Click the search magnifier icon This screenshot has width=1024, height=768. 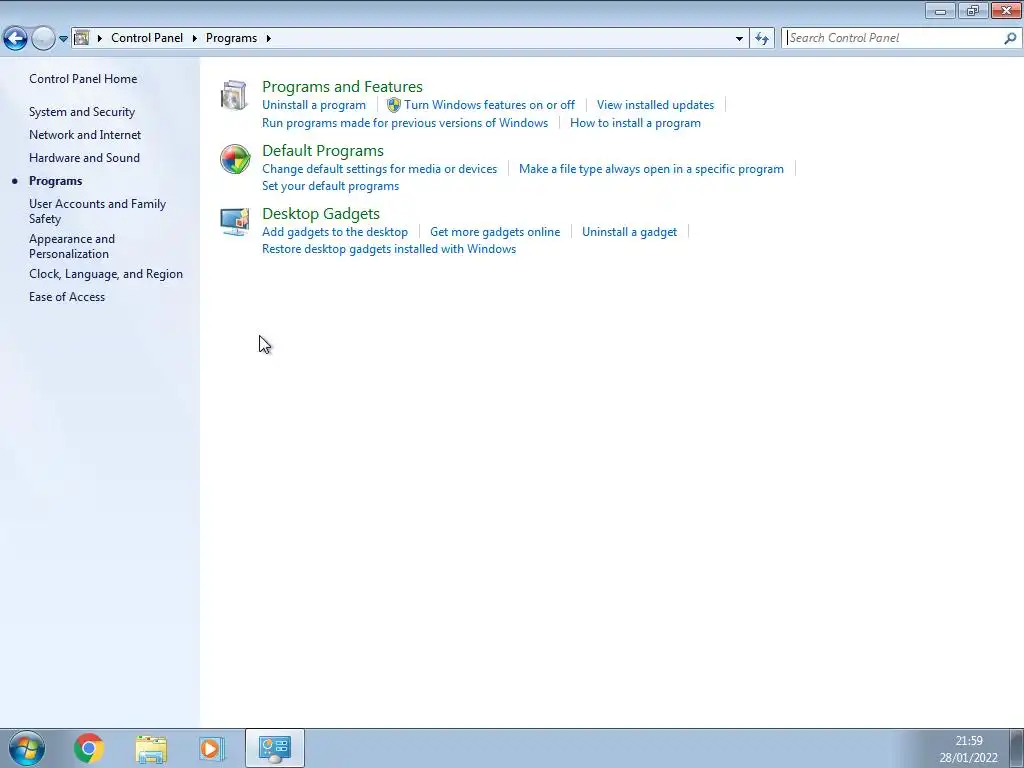pyautogui.click(x=1010, y=39)
